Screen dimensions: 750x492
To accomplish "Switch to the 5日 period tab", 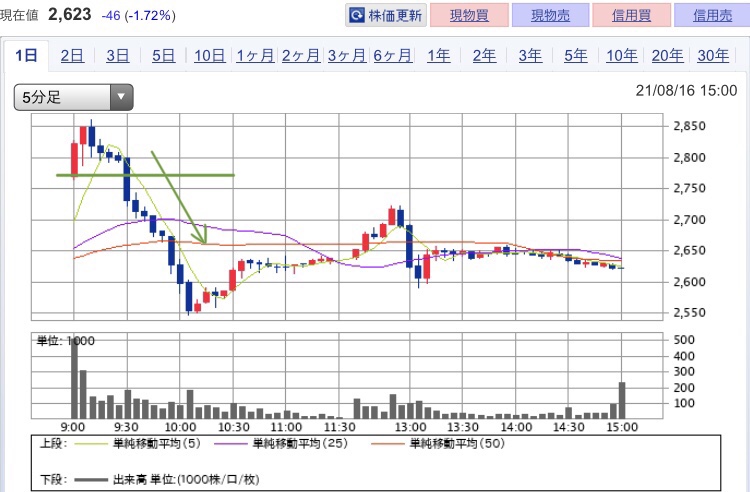I will (x=164, y=56).
